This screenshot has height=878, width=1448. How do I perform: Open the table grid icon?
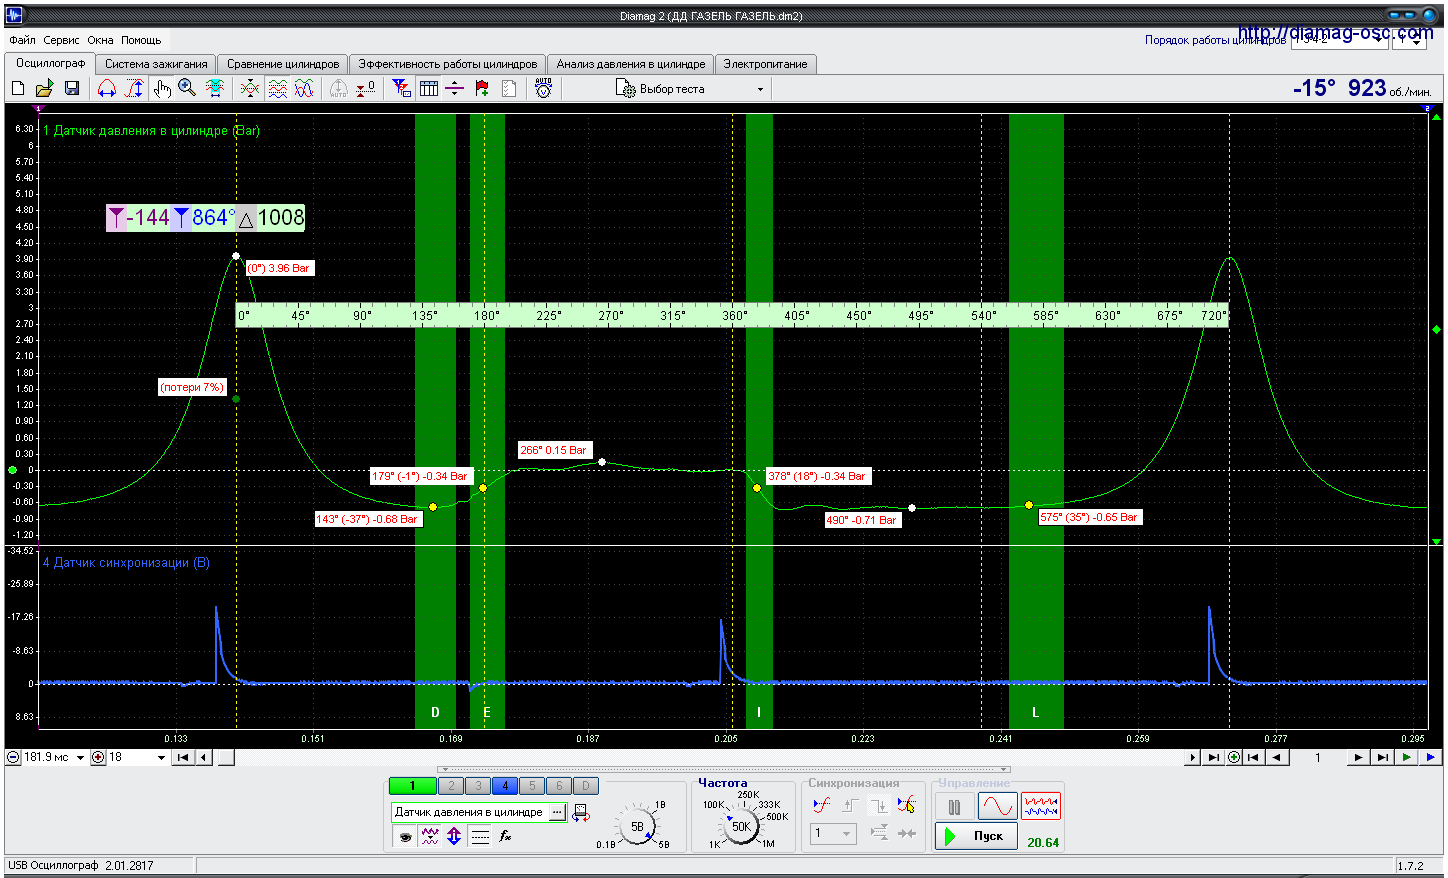[x=429, y=89]
